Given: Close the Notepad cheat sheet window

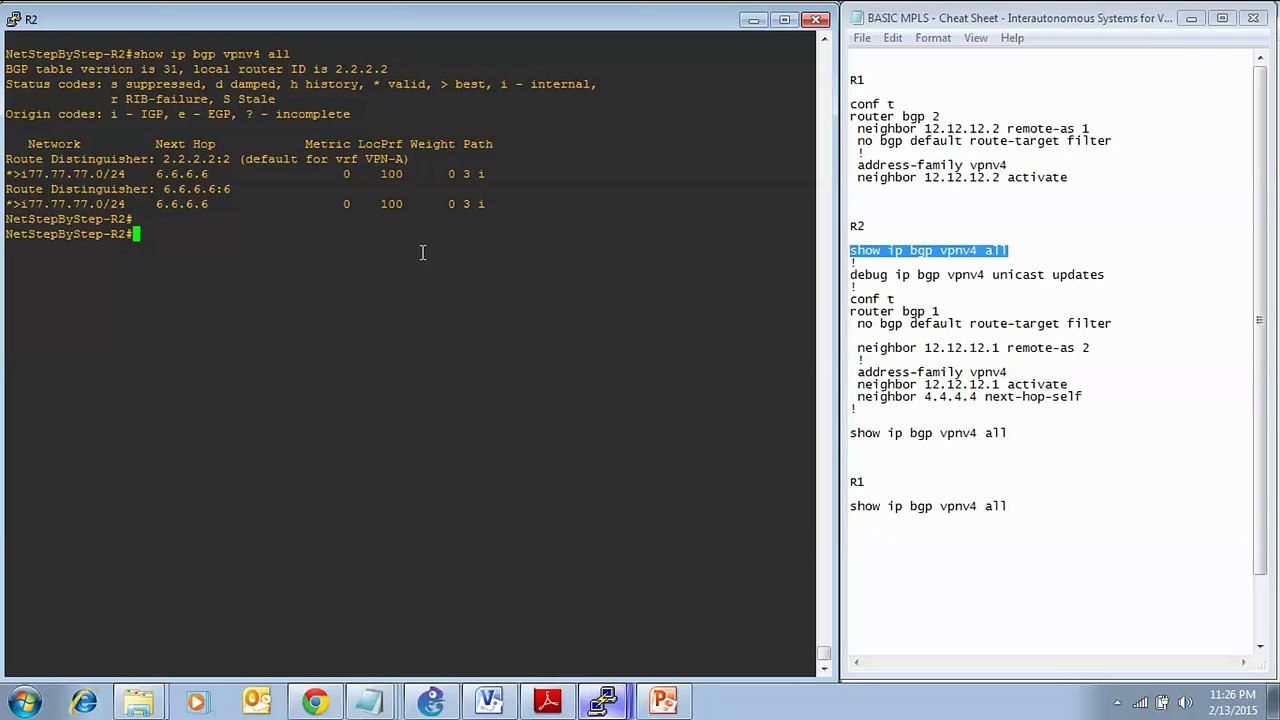Looking at the screenshot, I should tap(1253, 18).
